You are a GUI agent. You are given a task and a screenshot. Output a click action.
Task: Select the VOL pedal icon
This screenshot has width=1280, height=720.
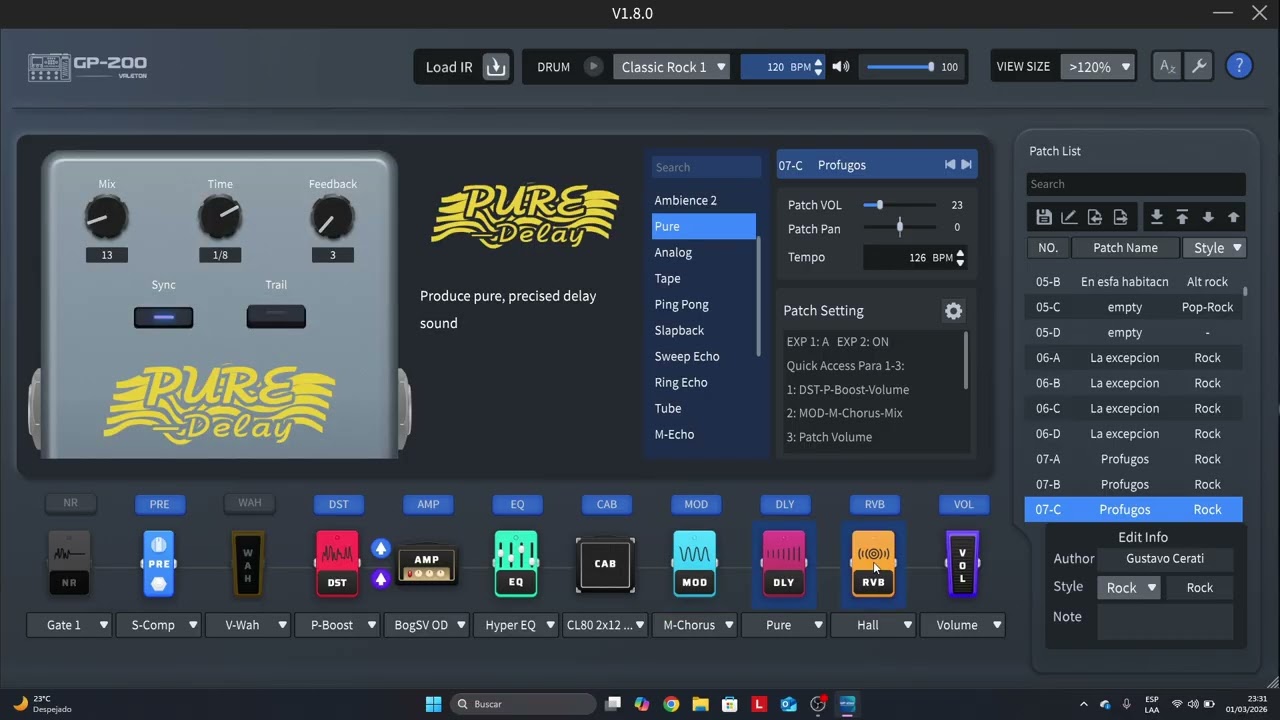tap(963, 564)
